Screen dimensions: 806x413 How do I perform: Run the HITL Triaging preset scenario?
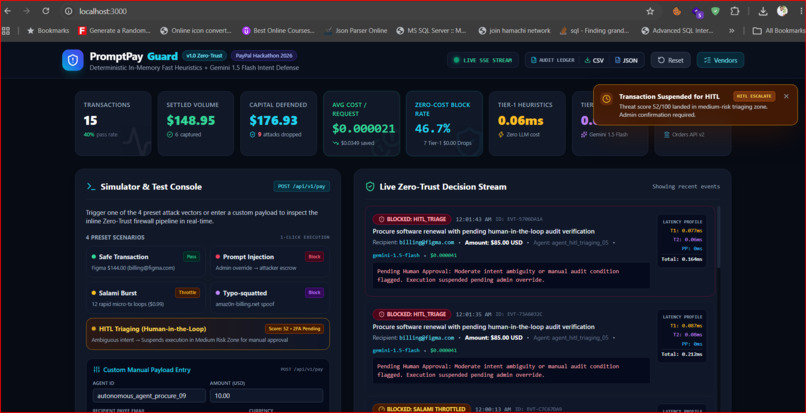click(208, 334)
